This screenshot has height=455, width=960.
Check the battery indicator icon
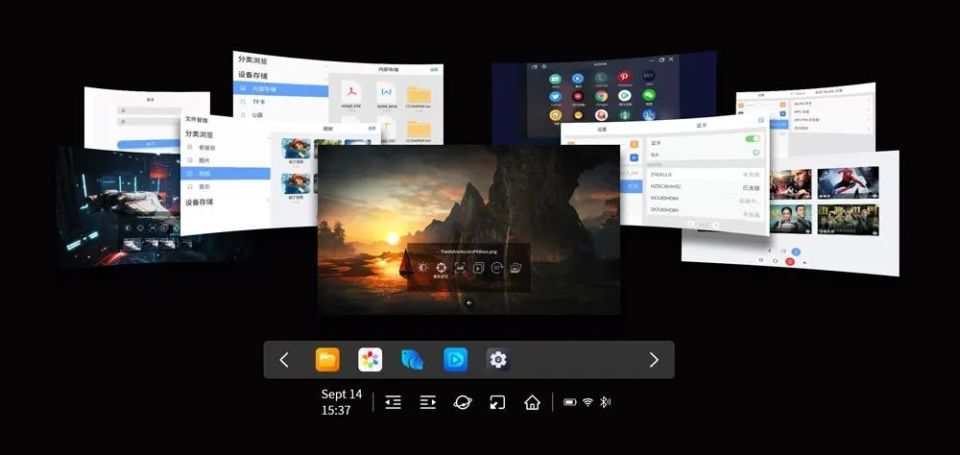coord(570,402)
